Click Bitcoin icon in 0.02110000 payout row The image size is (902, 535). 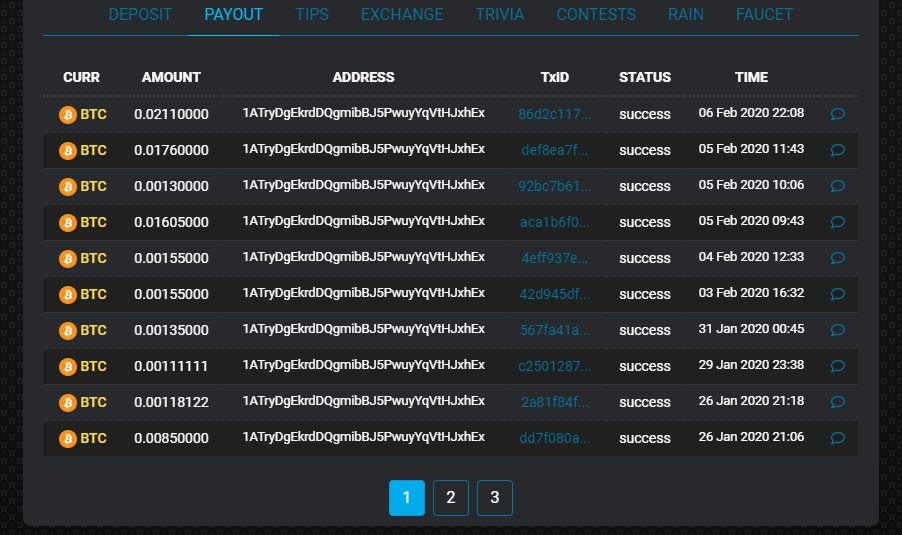tap(68, 114)
